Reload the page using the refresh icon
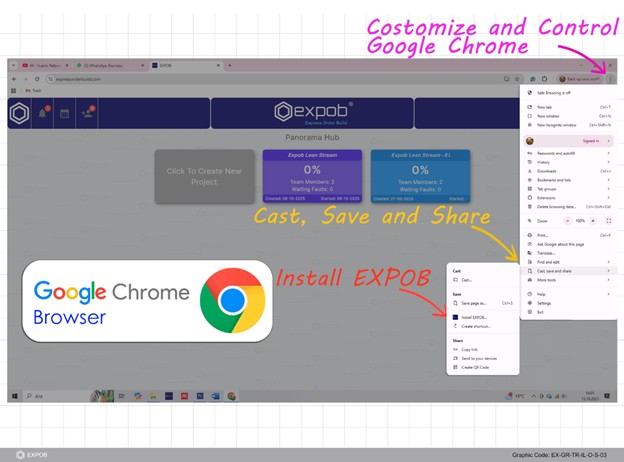This screenshot has height=462, width=624. tap(37, 78)
